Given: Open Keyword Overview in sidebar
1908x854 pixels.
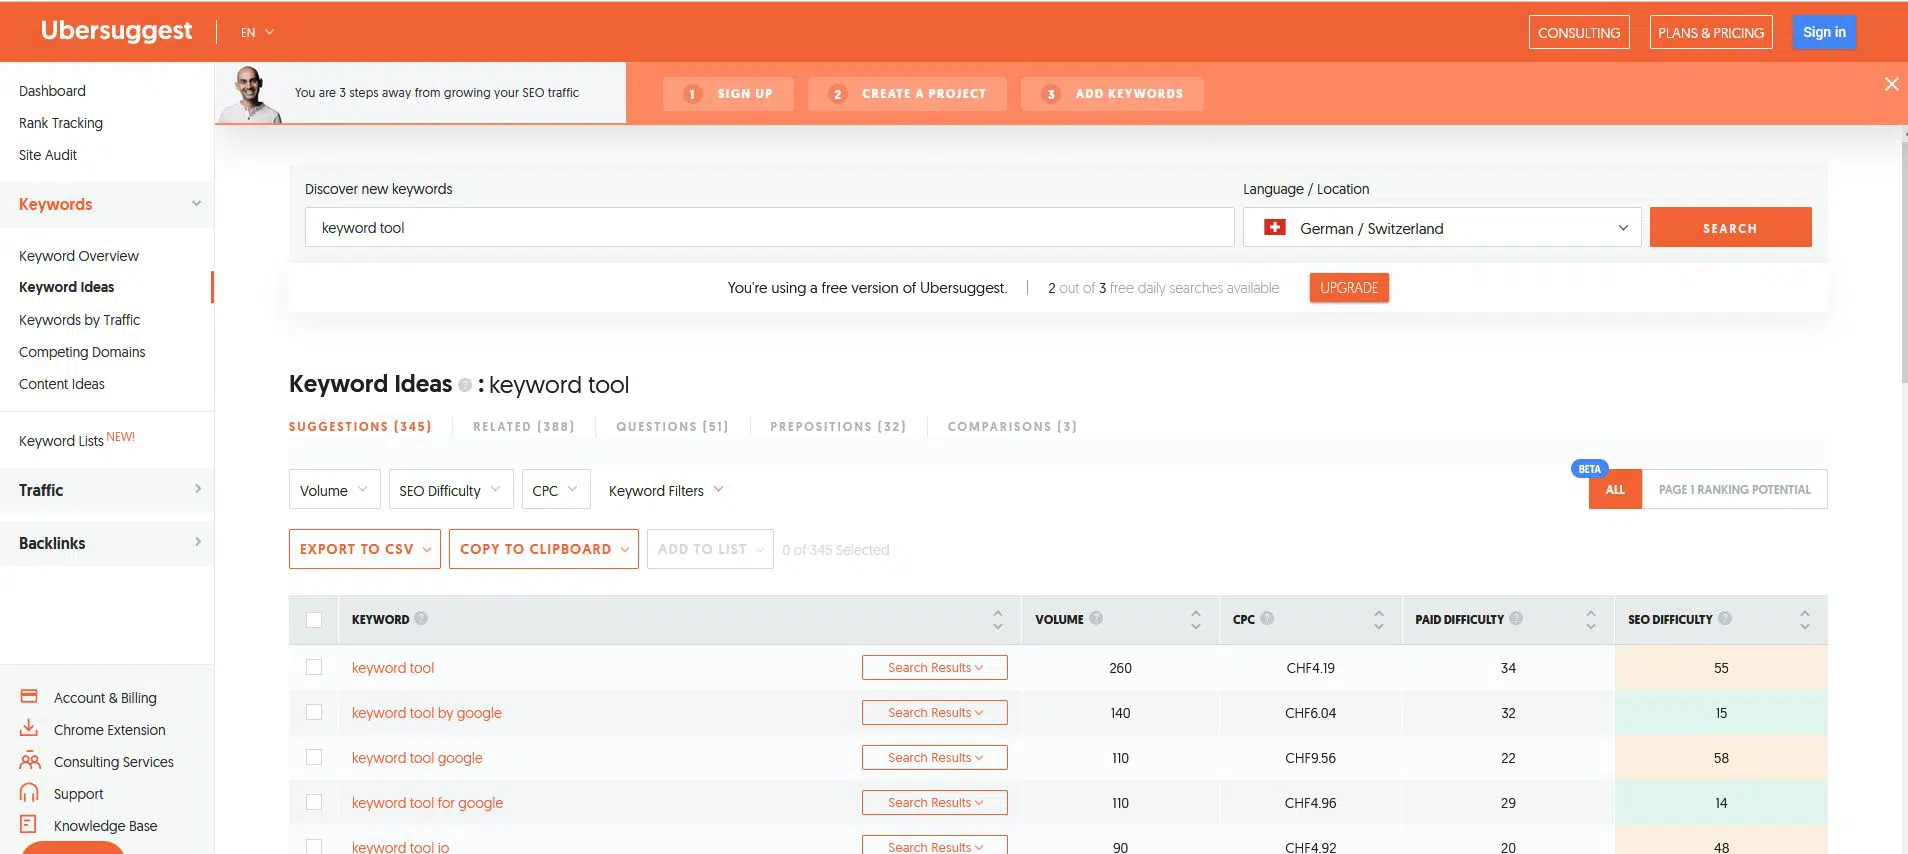Looking at the screenshot, I should 79,256.
